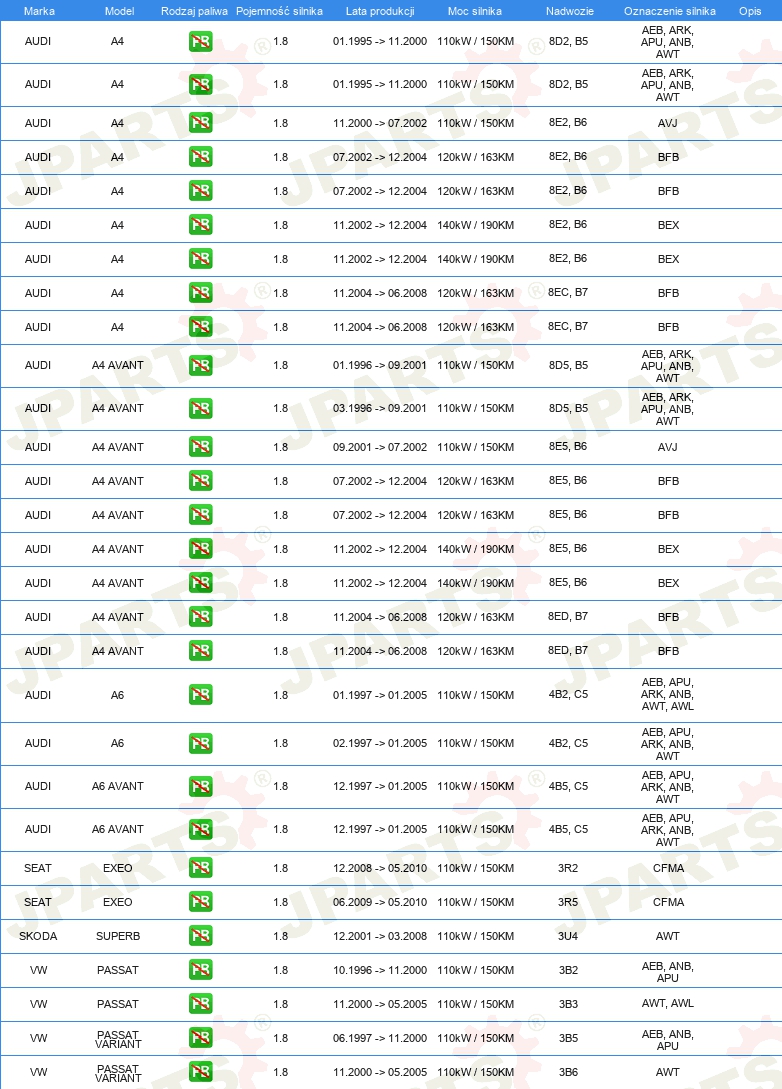Click the Model column header
This screenshot has height=1089, width=782.
119,11
